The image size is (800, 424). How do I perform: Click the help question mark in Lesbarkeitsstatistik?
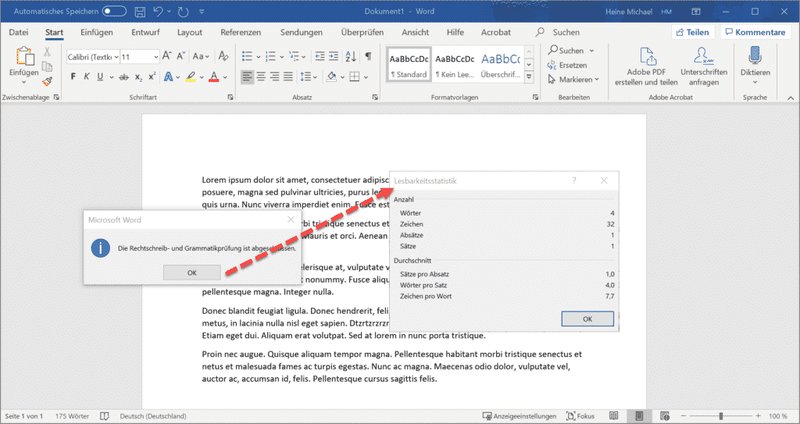point(574,180)
